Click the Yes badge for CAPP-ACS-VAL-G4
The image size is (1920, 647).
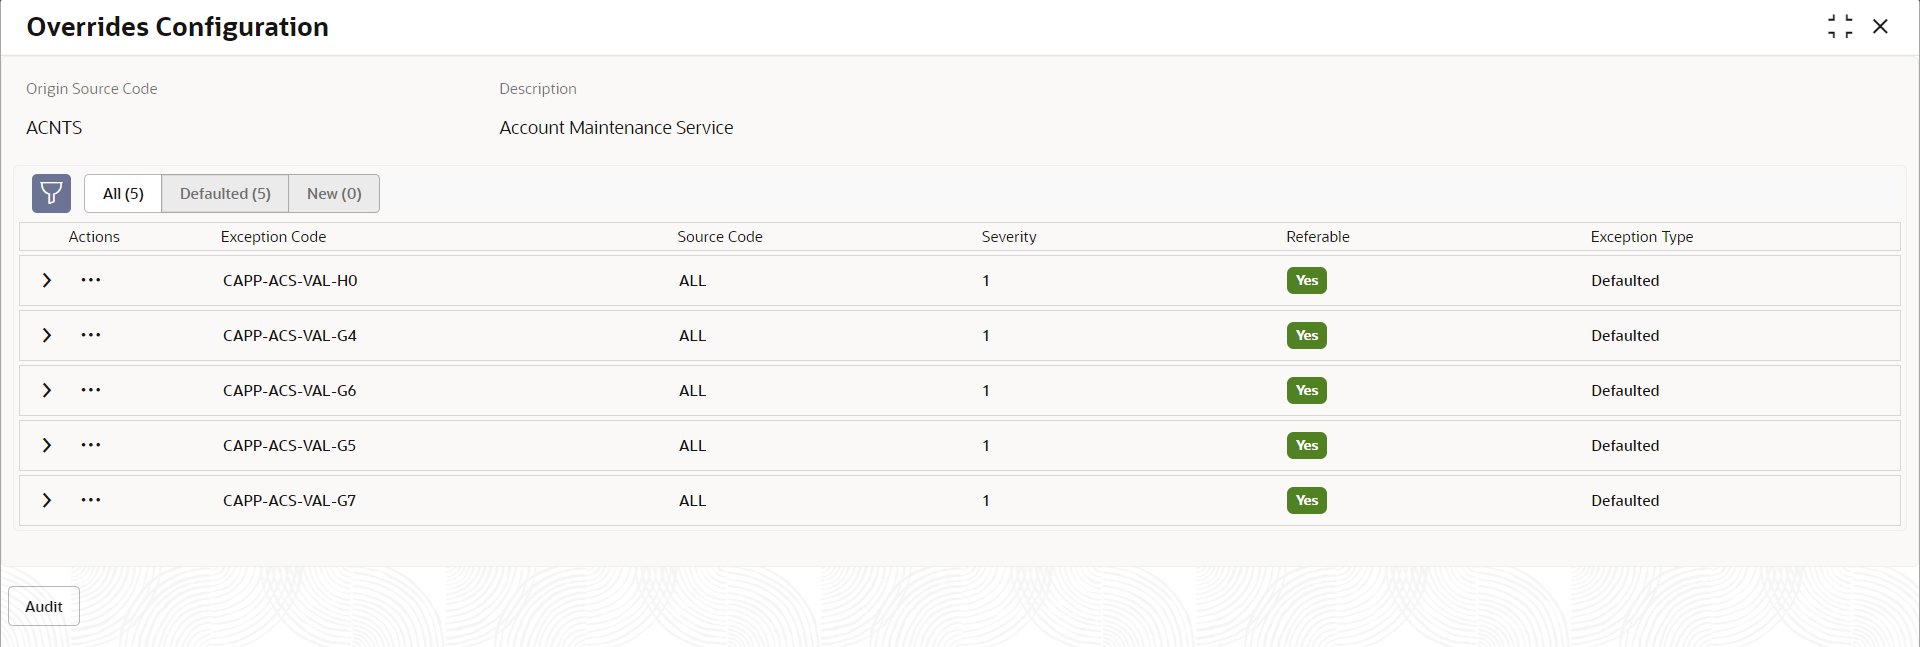(1306, 335)
